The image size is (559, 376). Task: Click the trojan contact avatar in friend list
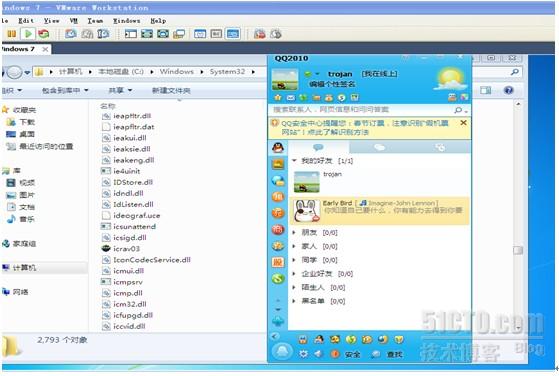click(x=307, y=182)
